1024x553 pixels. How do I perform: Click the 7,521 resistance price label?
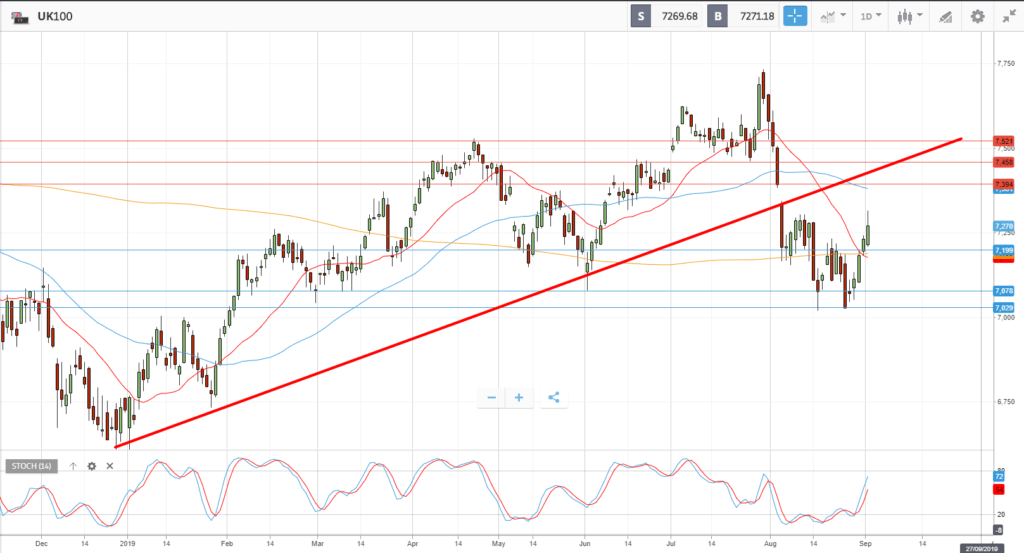click(x=1004, y=141)
